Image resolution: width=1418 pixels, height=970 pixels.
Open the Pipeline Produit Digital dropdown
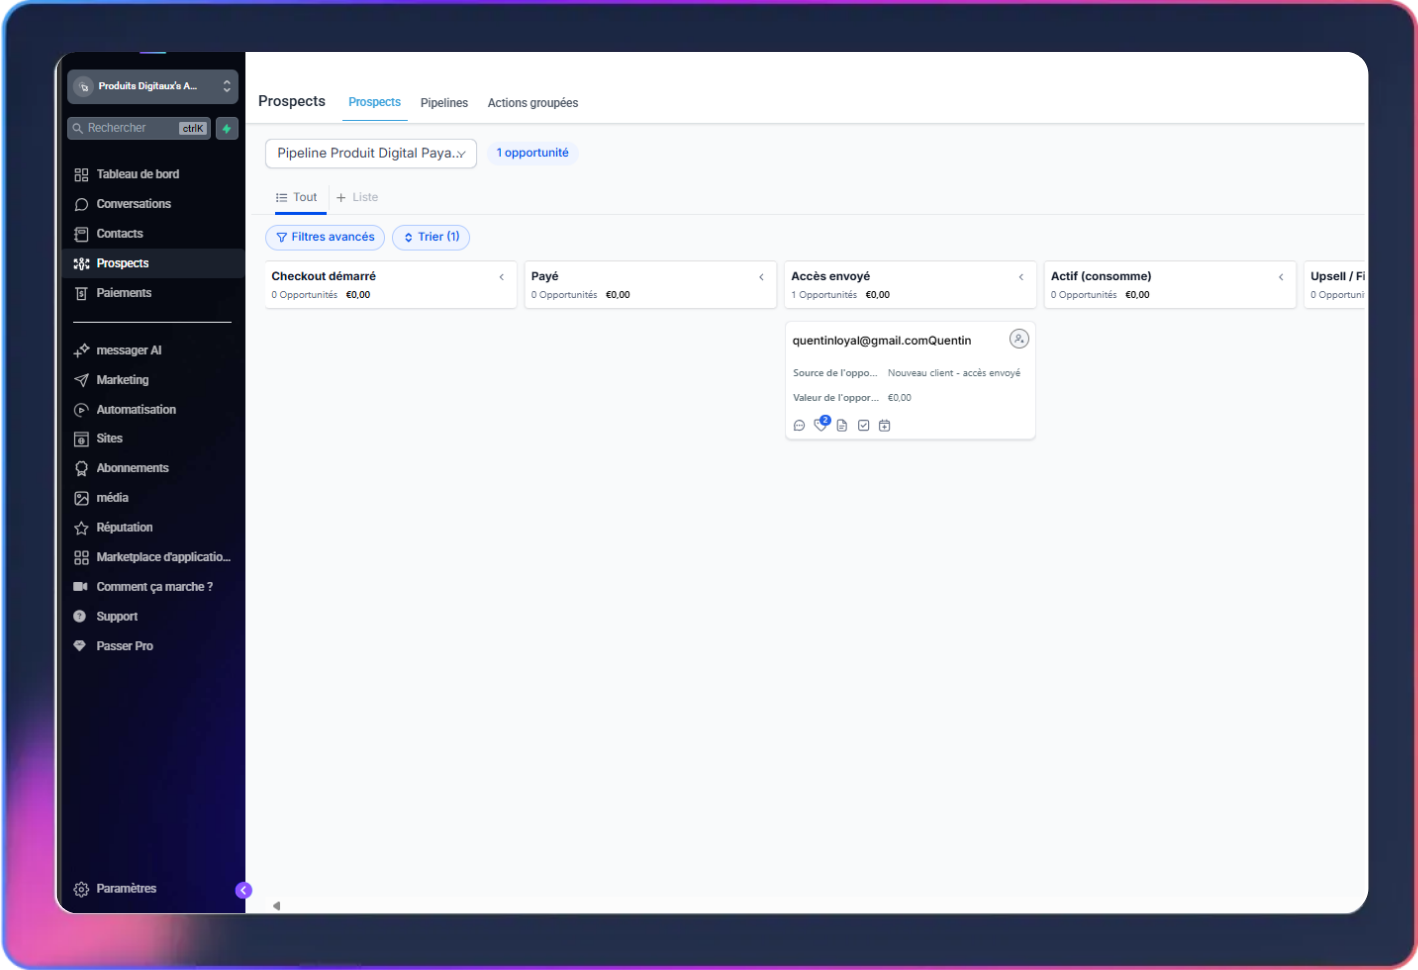pyautogui.click(x=370, y=153)
